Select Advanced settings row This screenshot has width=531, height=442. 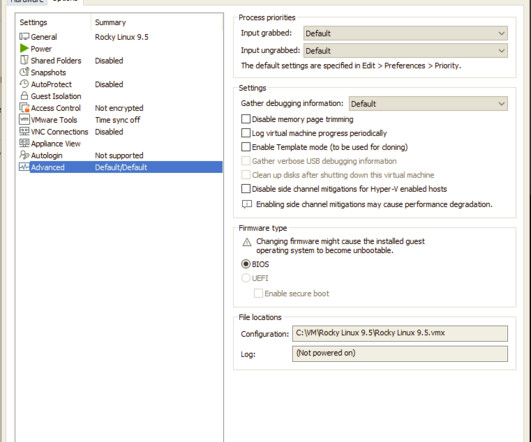(x=121, y=167)
